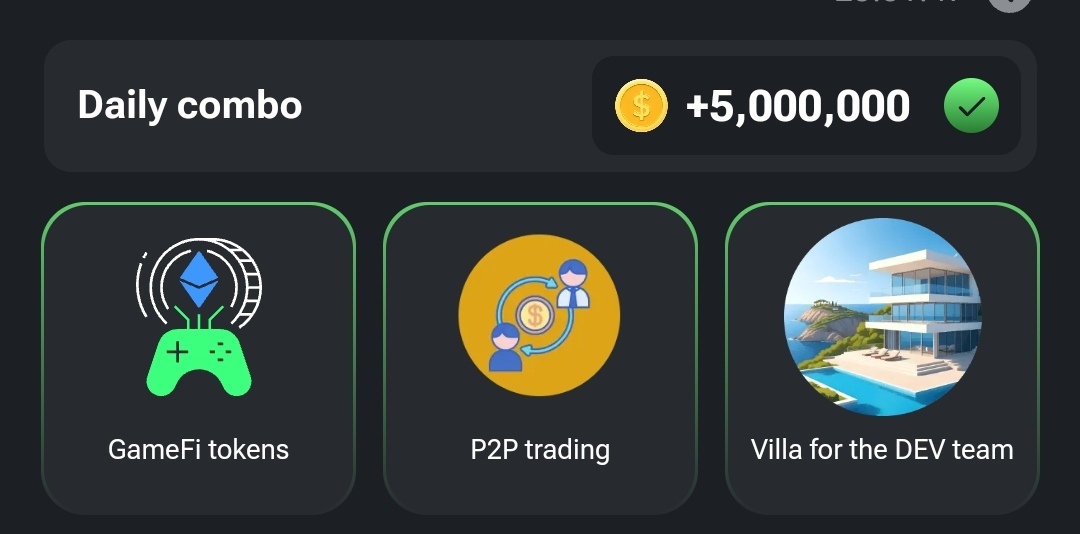
Task: Tap the yellow P2P trading circle icon
Action: (539, 316)
